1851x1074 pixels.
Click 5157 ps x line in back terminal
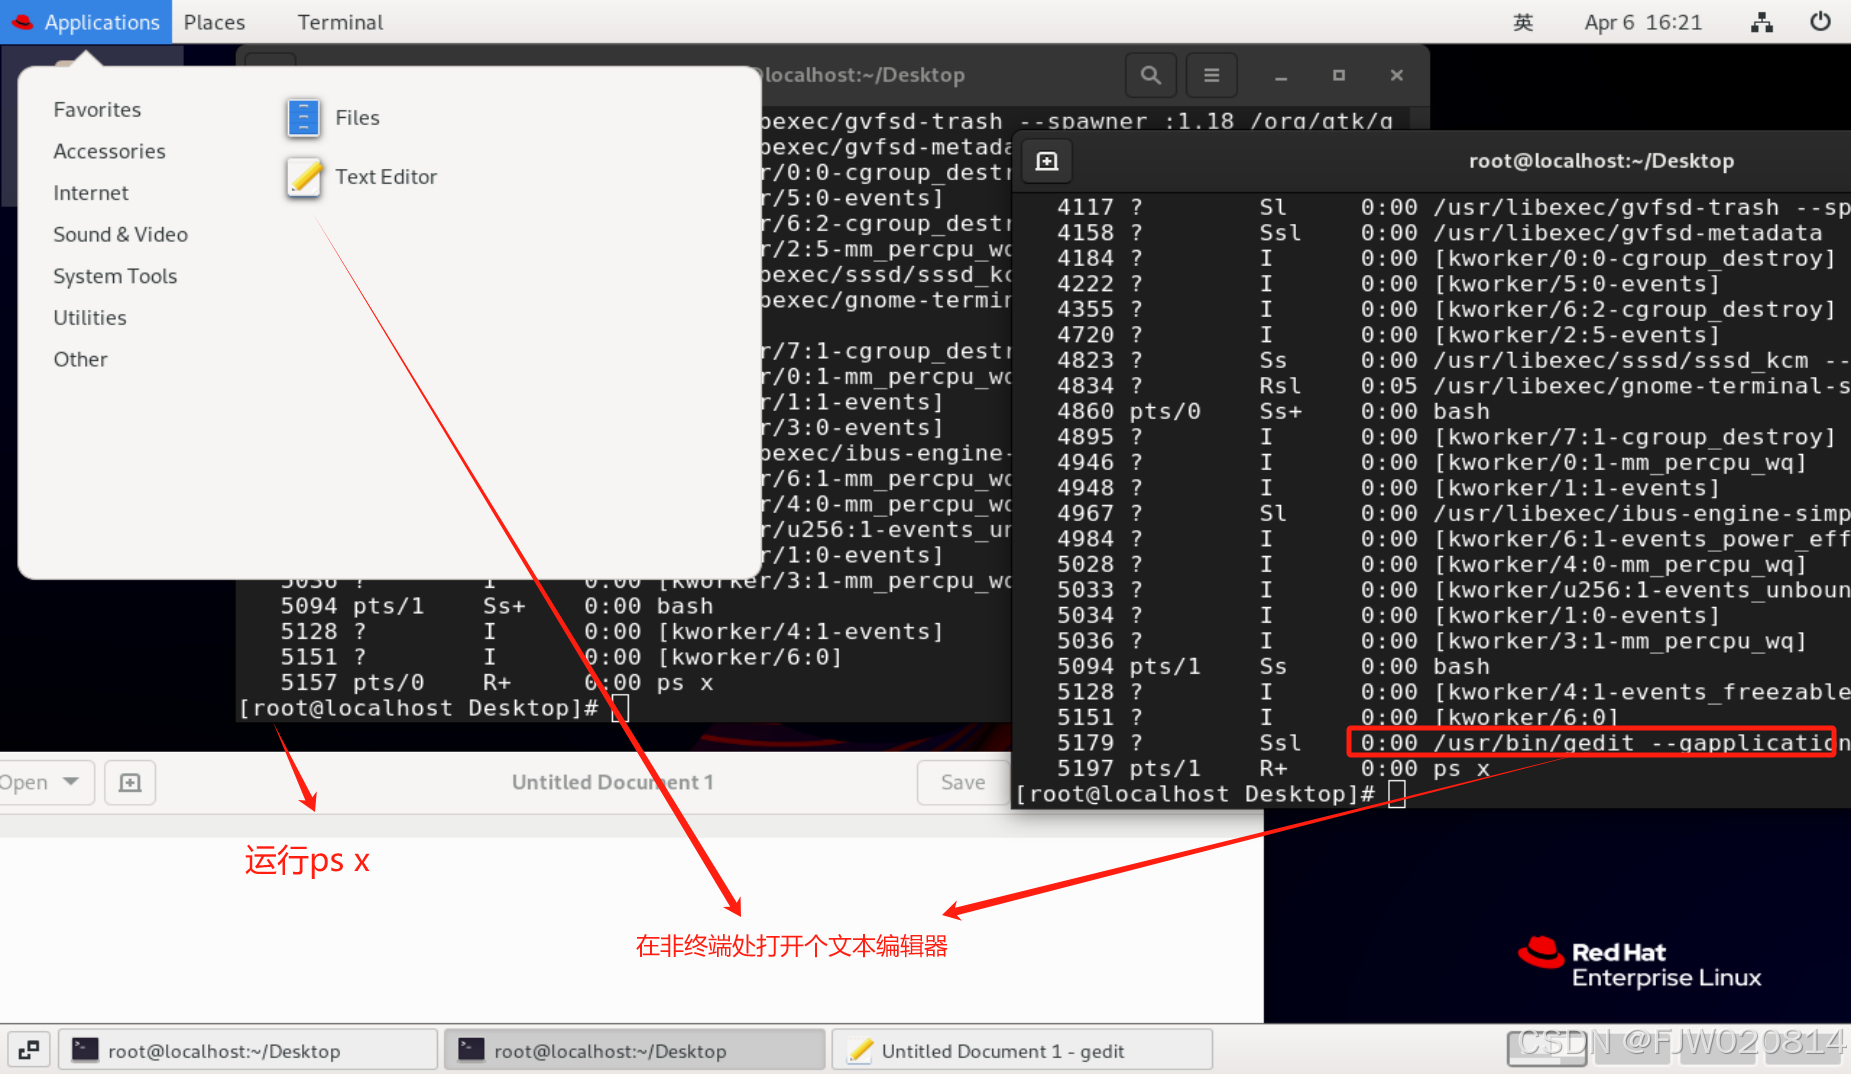pos(496,684)
